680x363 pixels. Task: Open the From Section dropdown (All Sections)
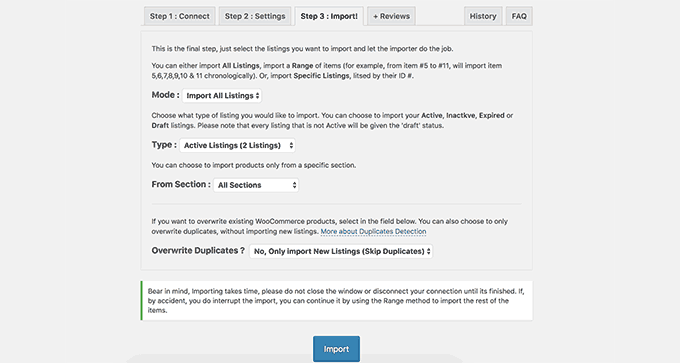click(256, 185)
